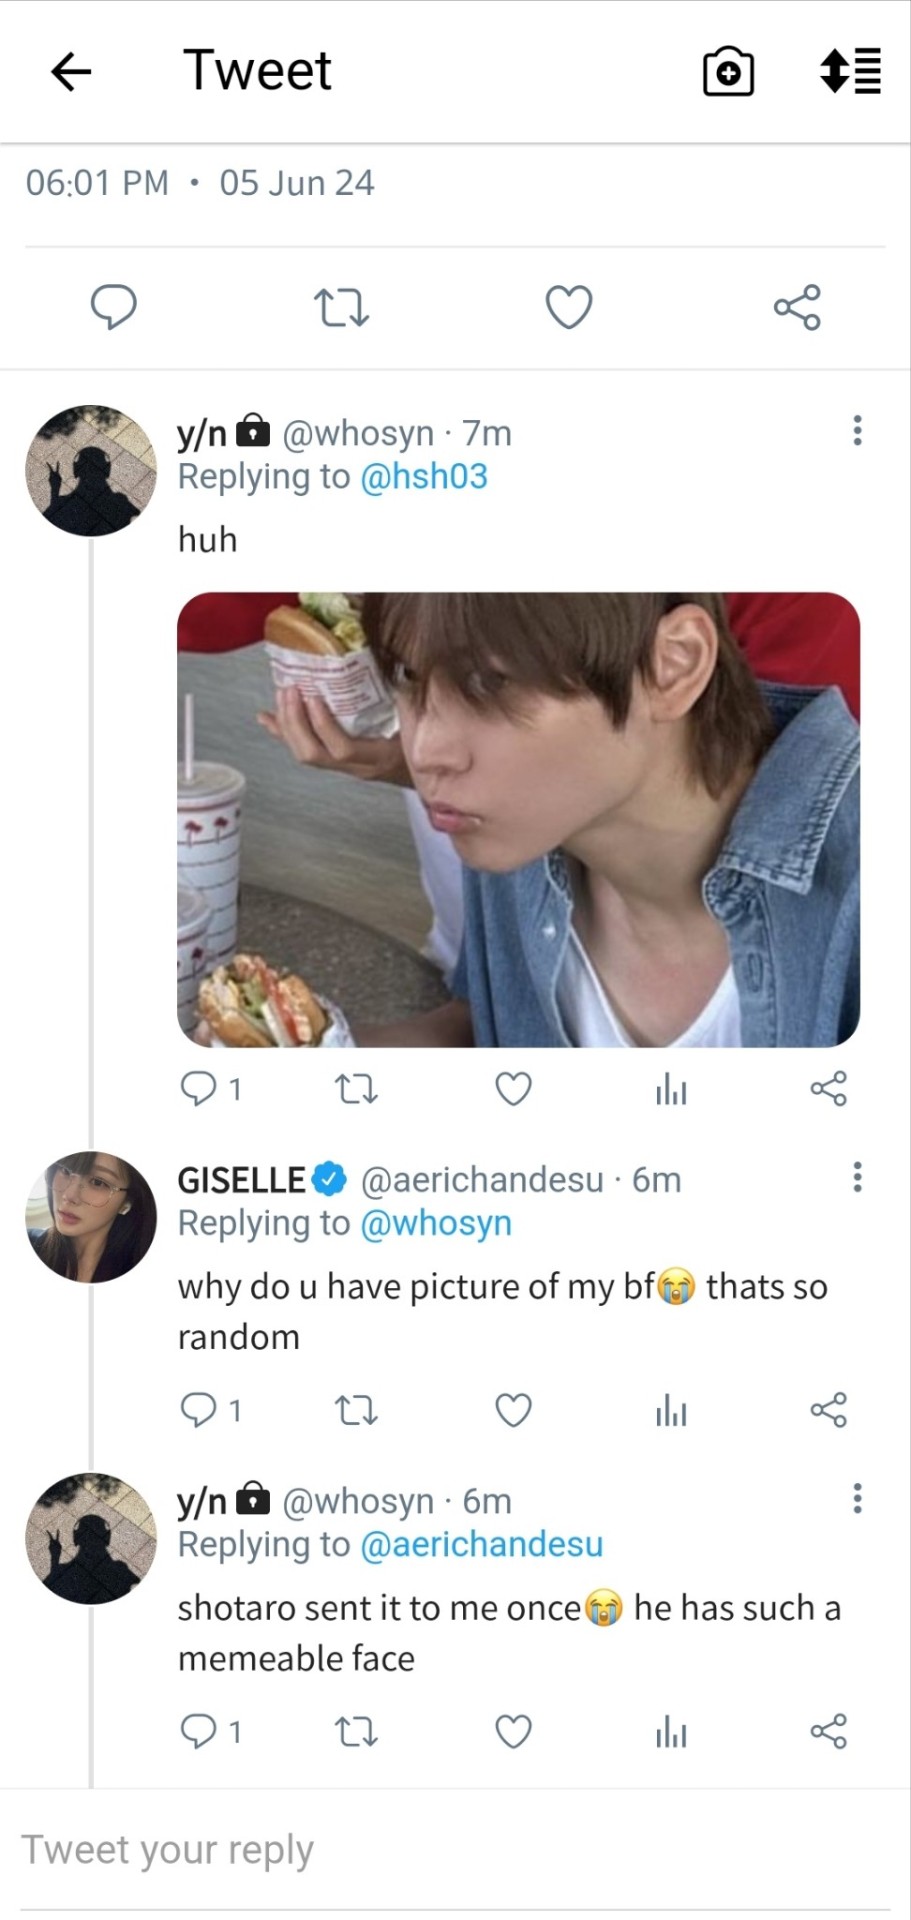Reply to the main tweet
Screen dimensions: 911x1920
(x=114, y=306)
